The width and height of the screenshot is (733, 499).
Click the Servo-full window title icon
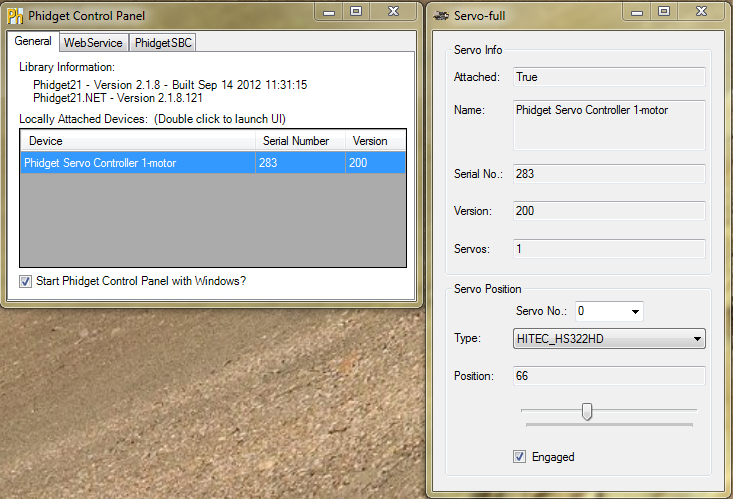(440, 16)
